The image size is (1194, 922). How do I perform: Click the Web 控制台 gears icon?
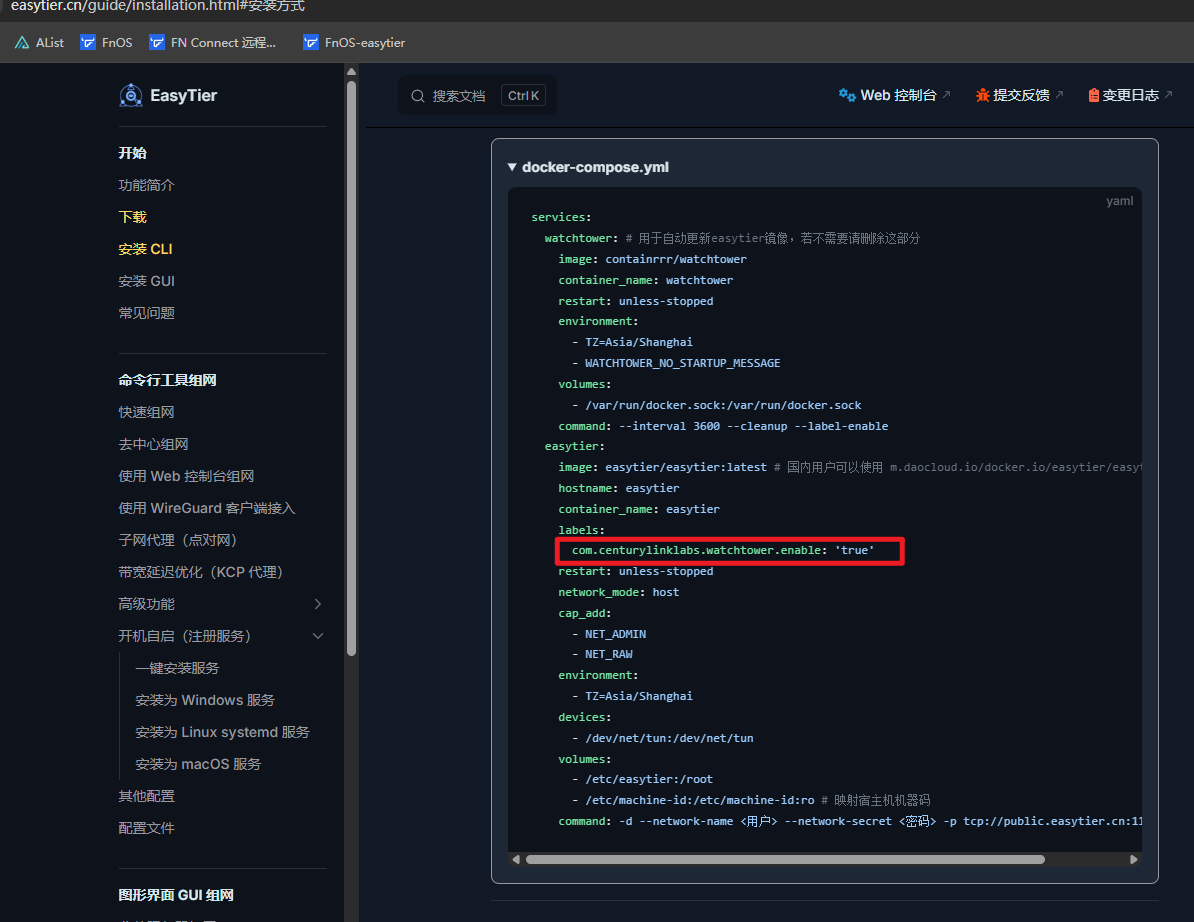pos(847,95)
